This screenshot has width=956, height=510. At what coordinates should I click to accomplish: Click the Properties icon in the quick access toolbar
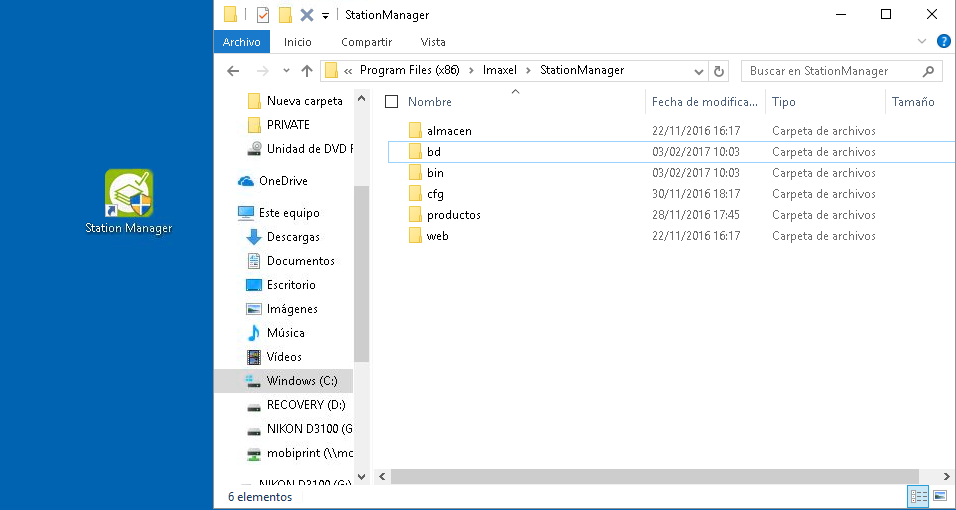263,15
